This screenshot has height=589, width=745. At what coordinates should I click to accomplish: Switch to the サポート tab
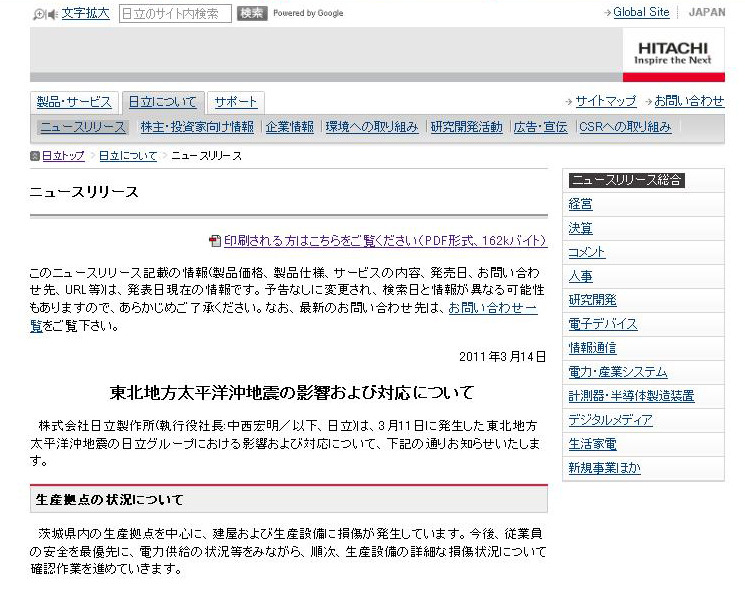click(x=236, y=102)
